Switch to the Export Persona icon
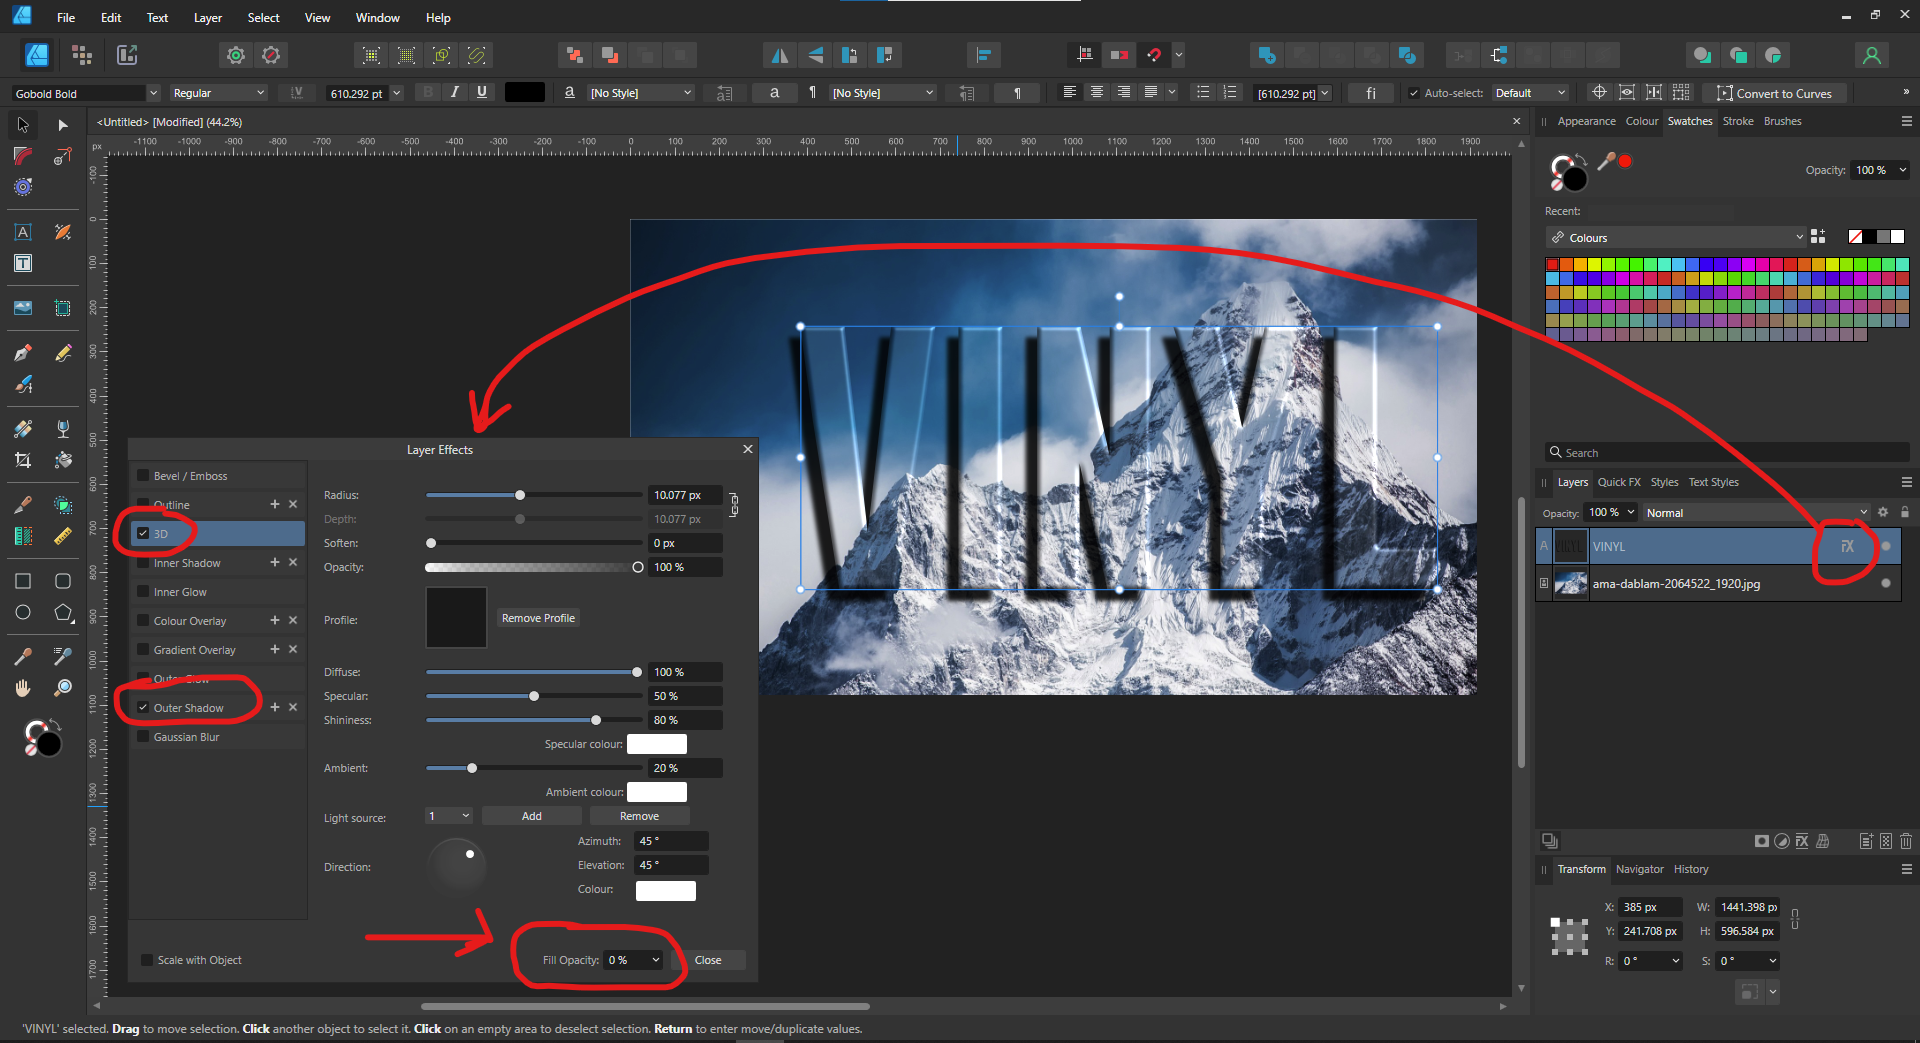 [x=127, y=55]
